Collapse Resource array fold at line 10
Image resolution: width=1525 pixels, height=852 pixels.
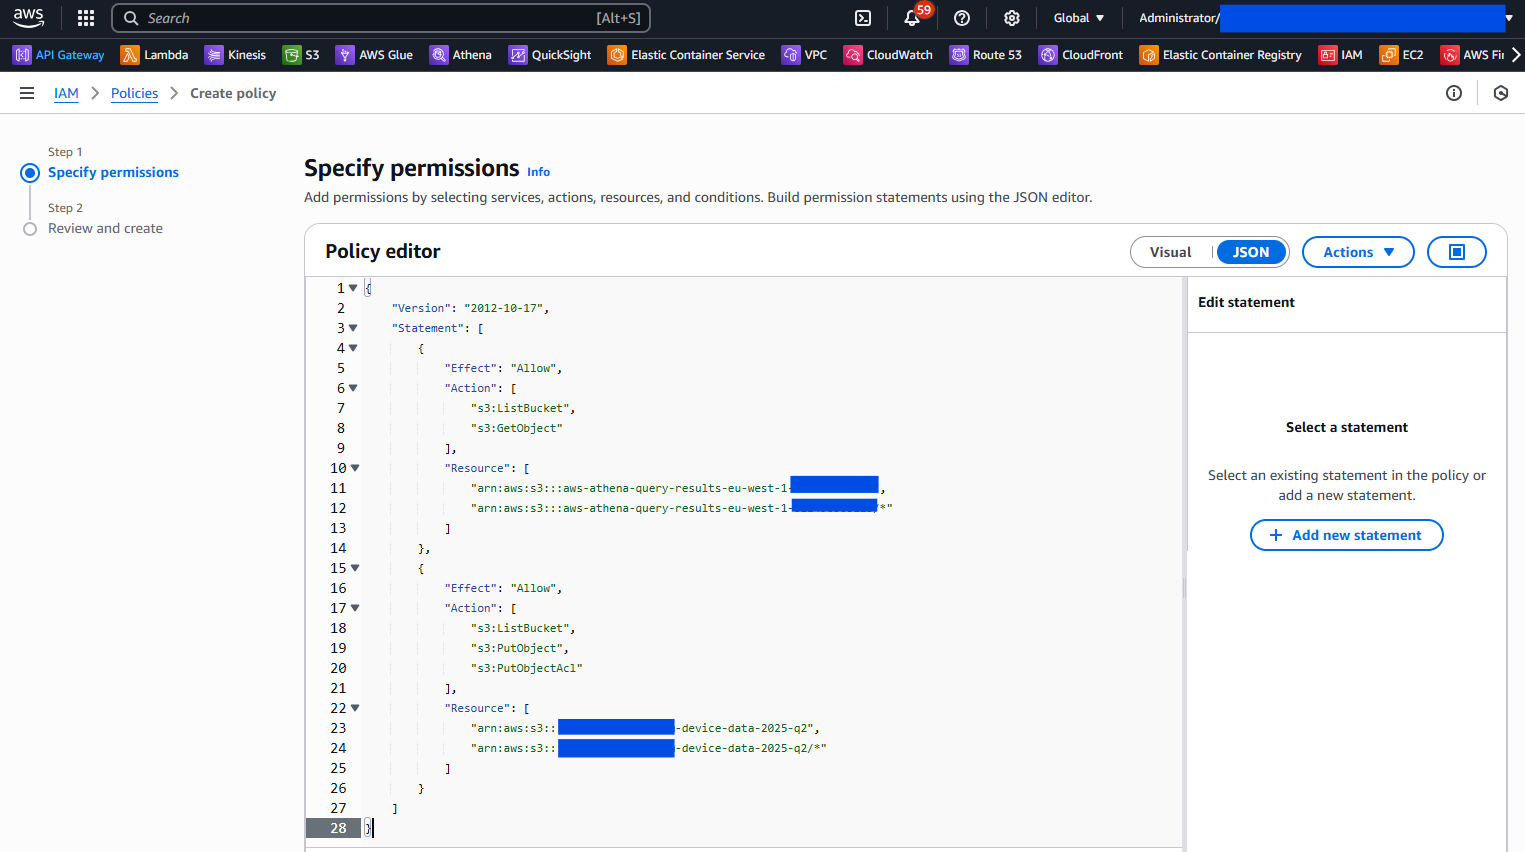pos(355,468)
